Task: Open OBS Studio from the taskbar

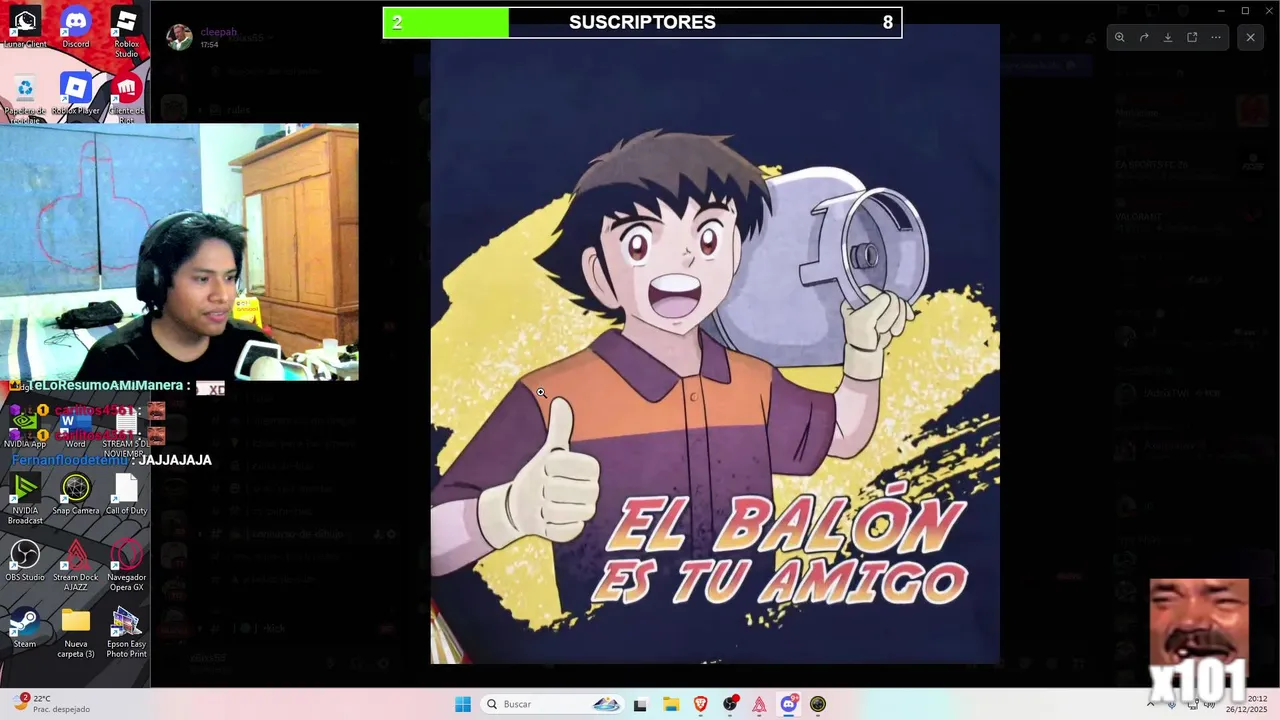Action: coord(731,704)
